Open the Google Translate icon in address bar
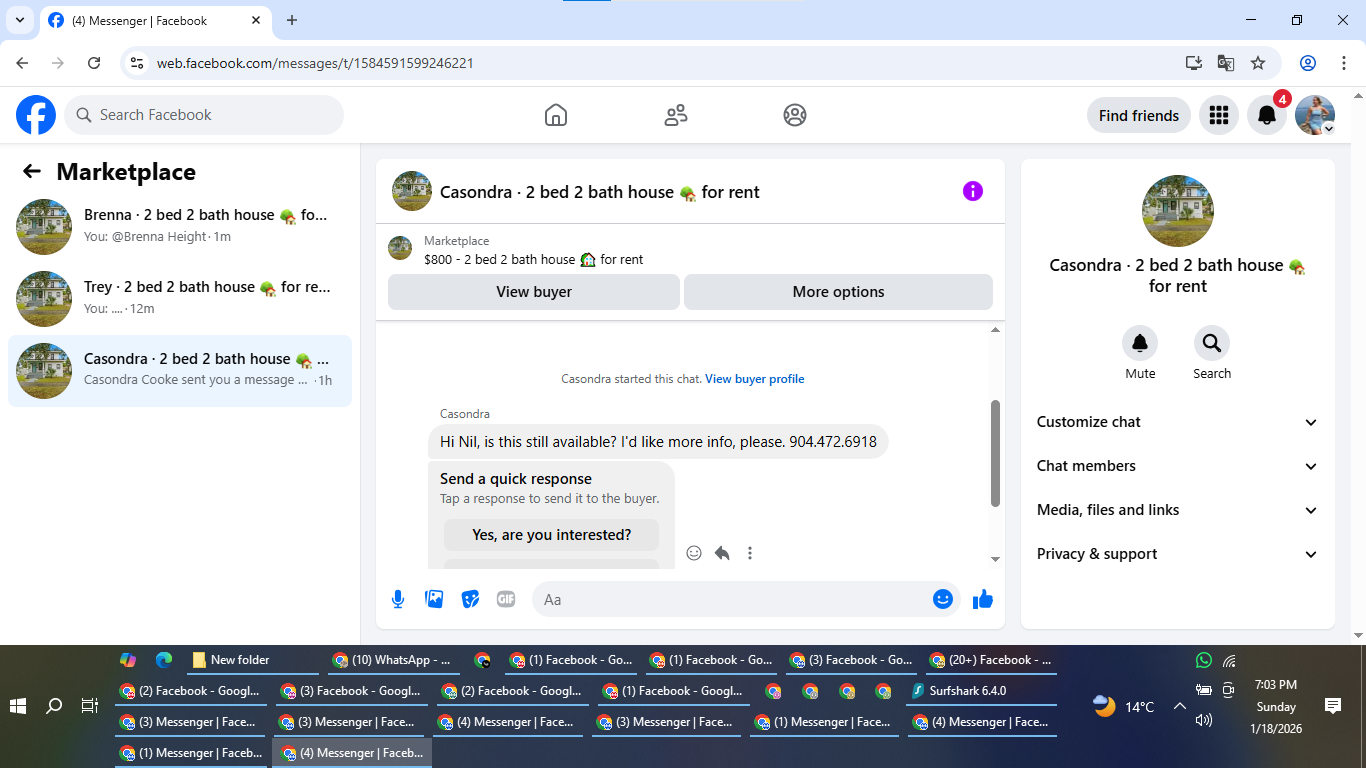 point(1226,63)
